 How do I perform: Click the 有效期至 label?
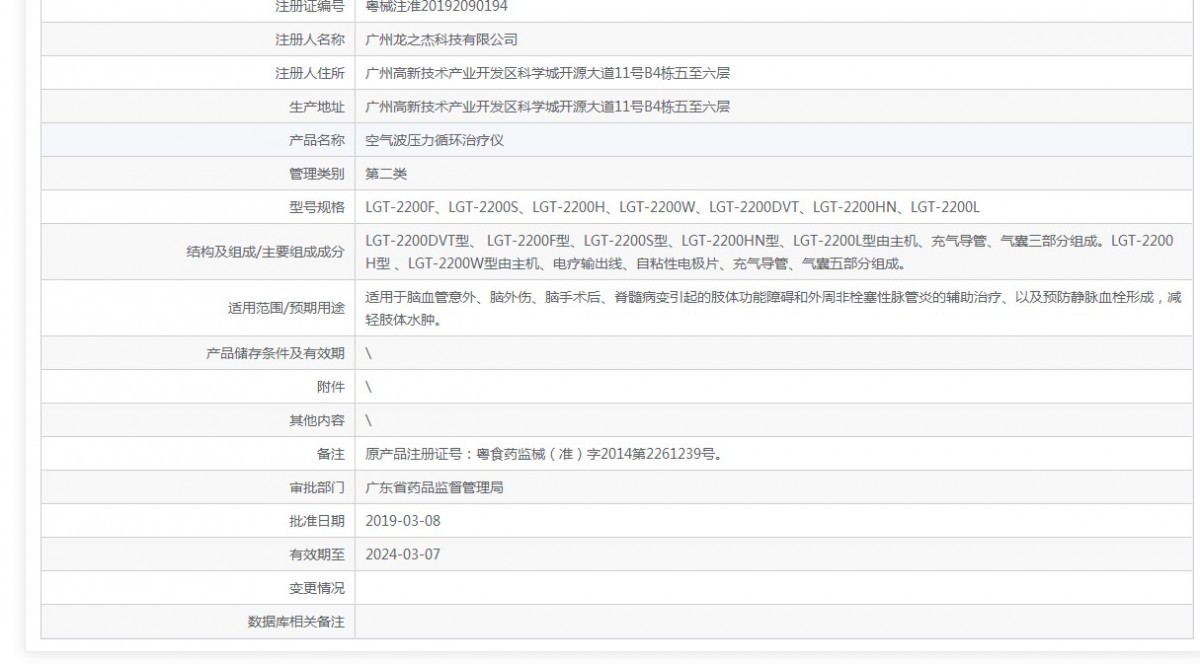pyautogui.click(x=317, y=554)
